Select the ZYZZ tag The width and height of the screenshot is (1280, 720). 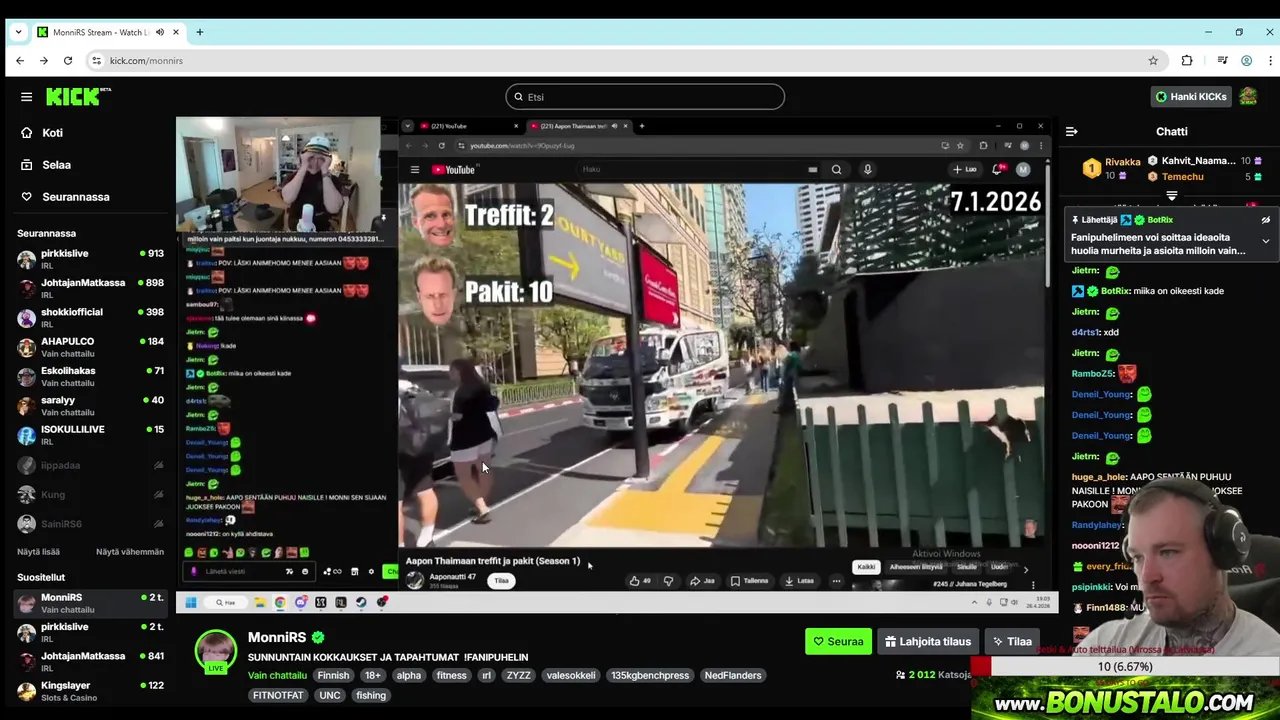[x=518, y=676]
